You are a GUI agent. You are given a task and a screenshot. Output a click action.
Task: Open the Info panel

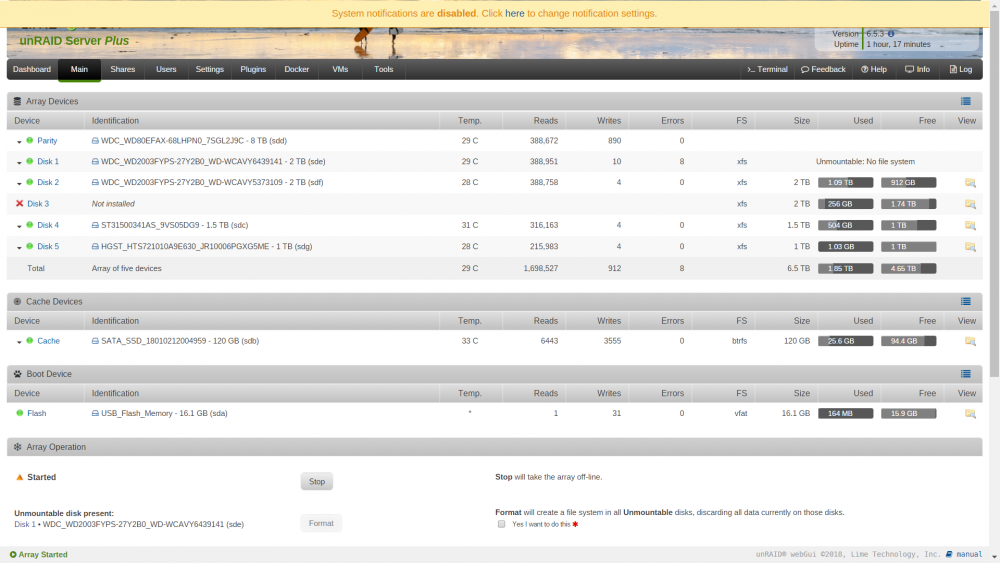917,69
